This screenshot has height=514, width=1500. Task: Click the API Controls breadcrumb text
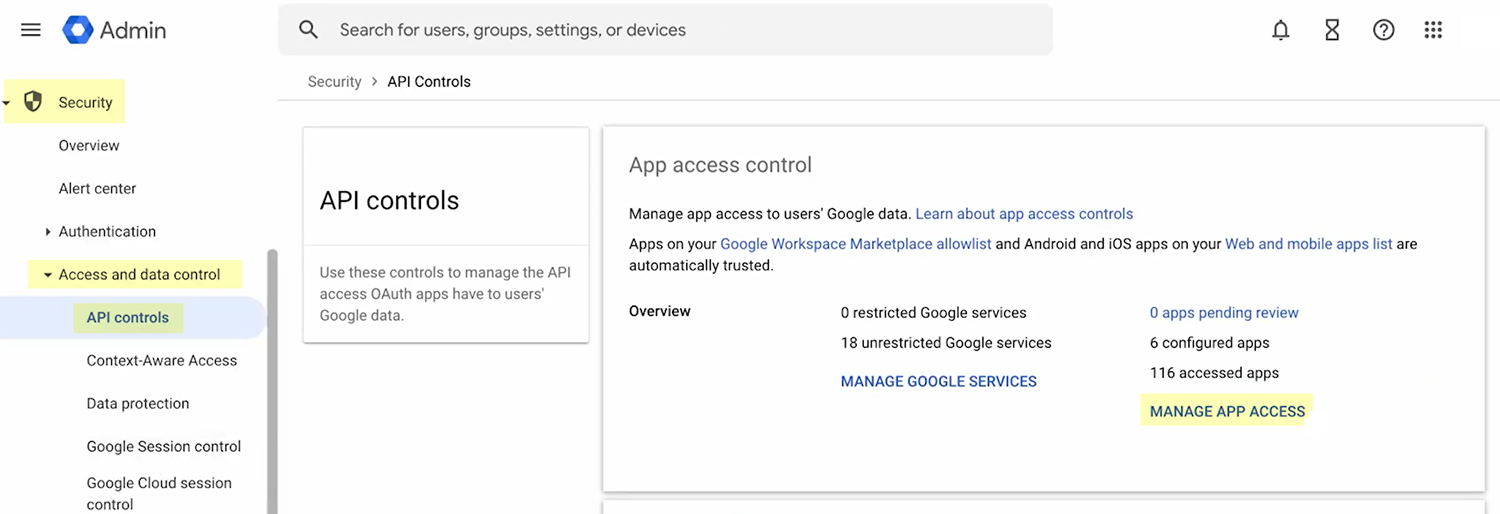(429, 82)
